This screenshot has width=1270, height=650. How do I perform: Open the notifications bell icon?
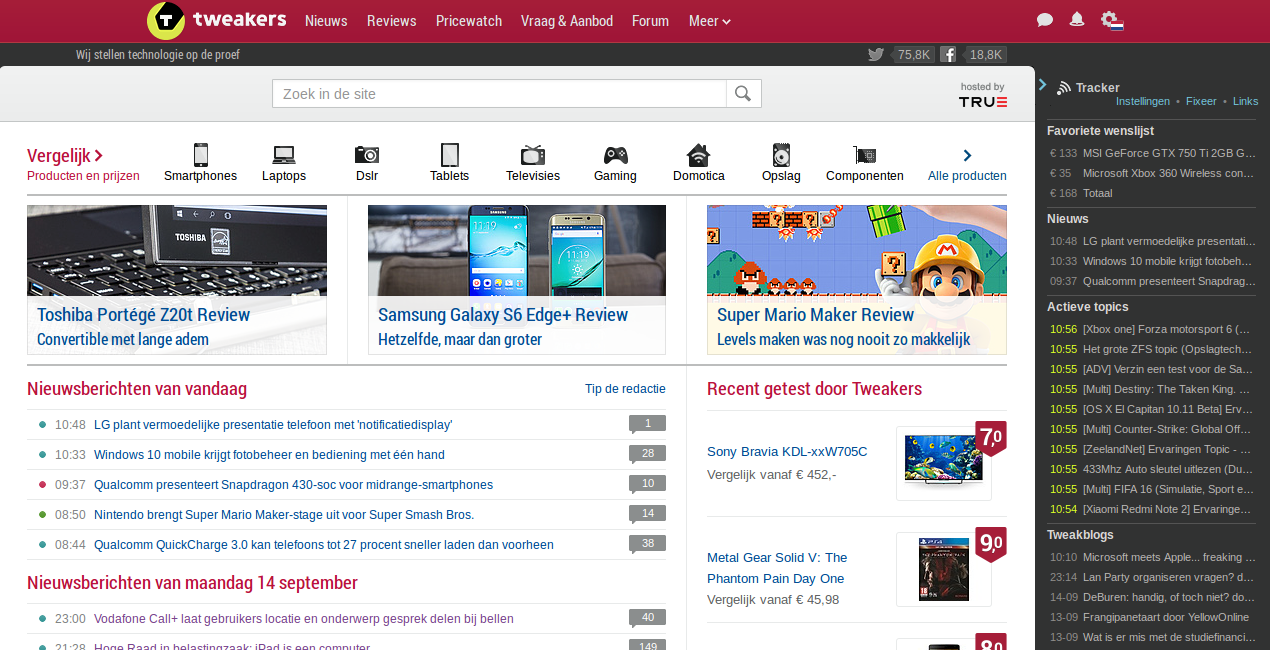pos(1077,19)
